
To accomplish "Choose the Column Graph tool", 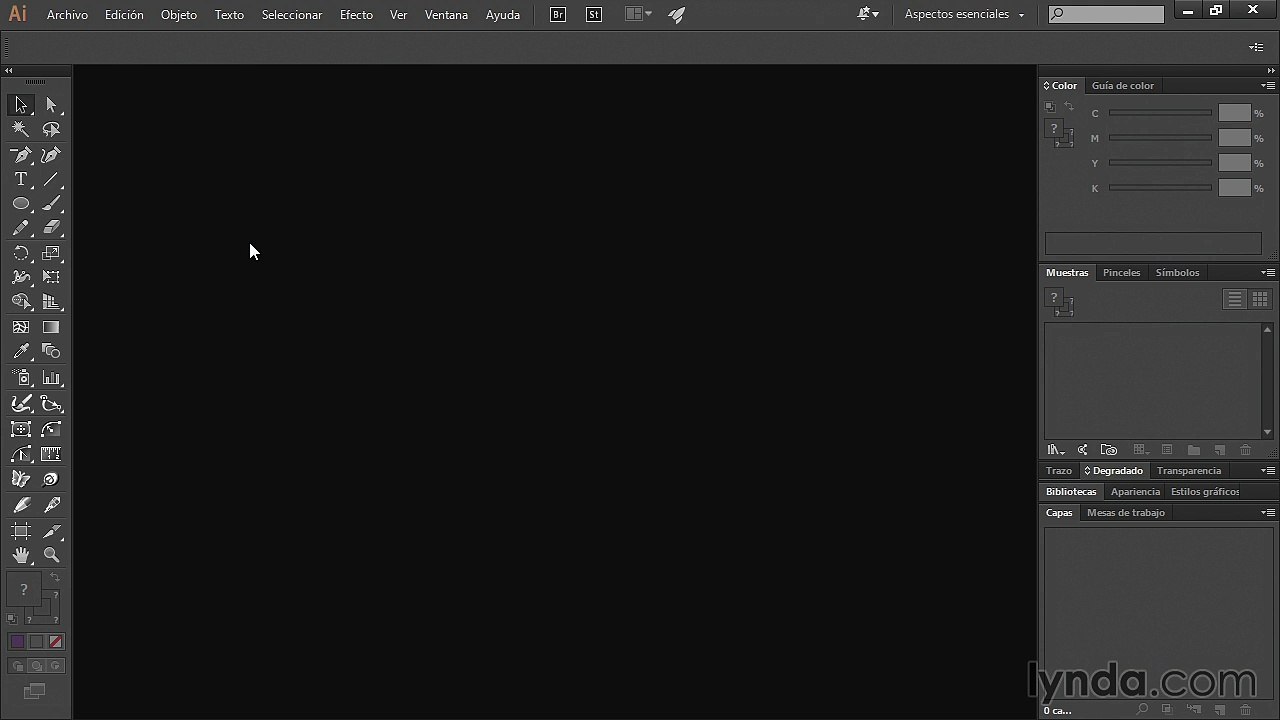I will [52, 378].
